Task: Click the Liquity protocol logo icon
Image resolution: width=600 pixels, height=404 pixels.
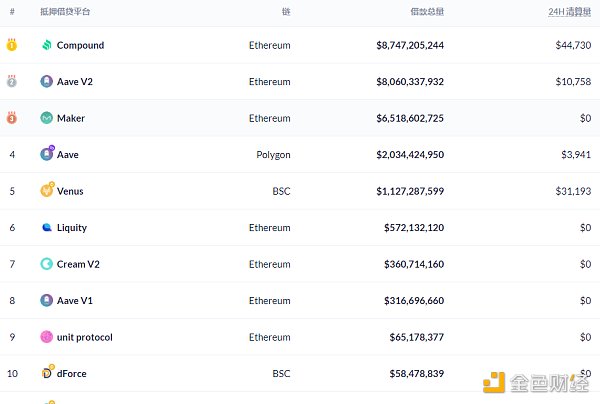Action: [46, 227]
